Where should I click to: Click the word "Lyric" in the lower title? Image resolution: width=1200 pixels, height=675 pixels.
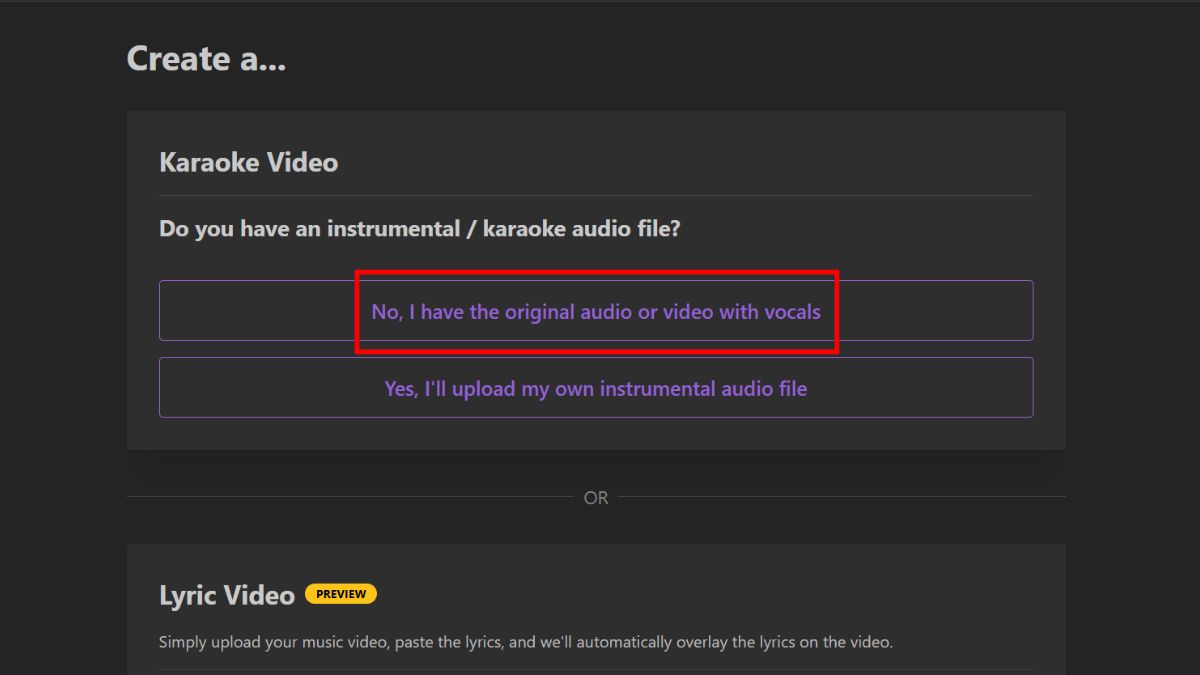pos(191,596)
